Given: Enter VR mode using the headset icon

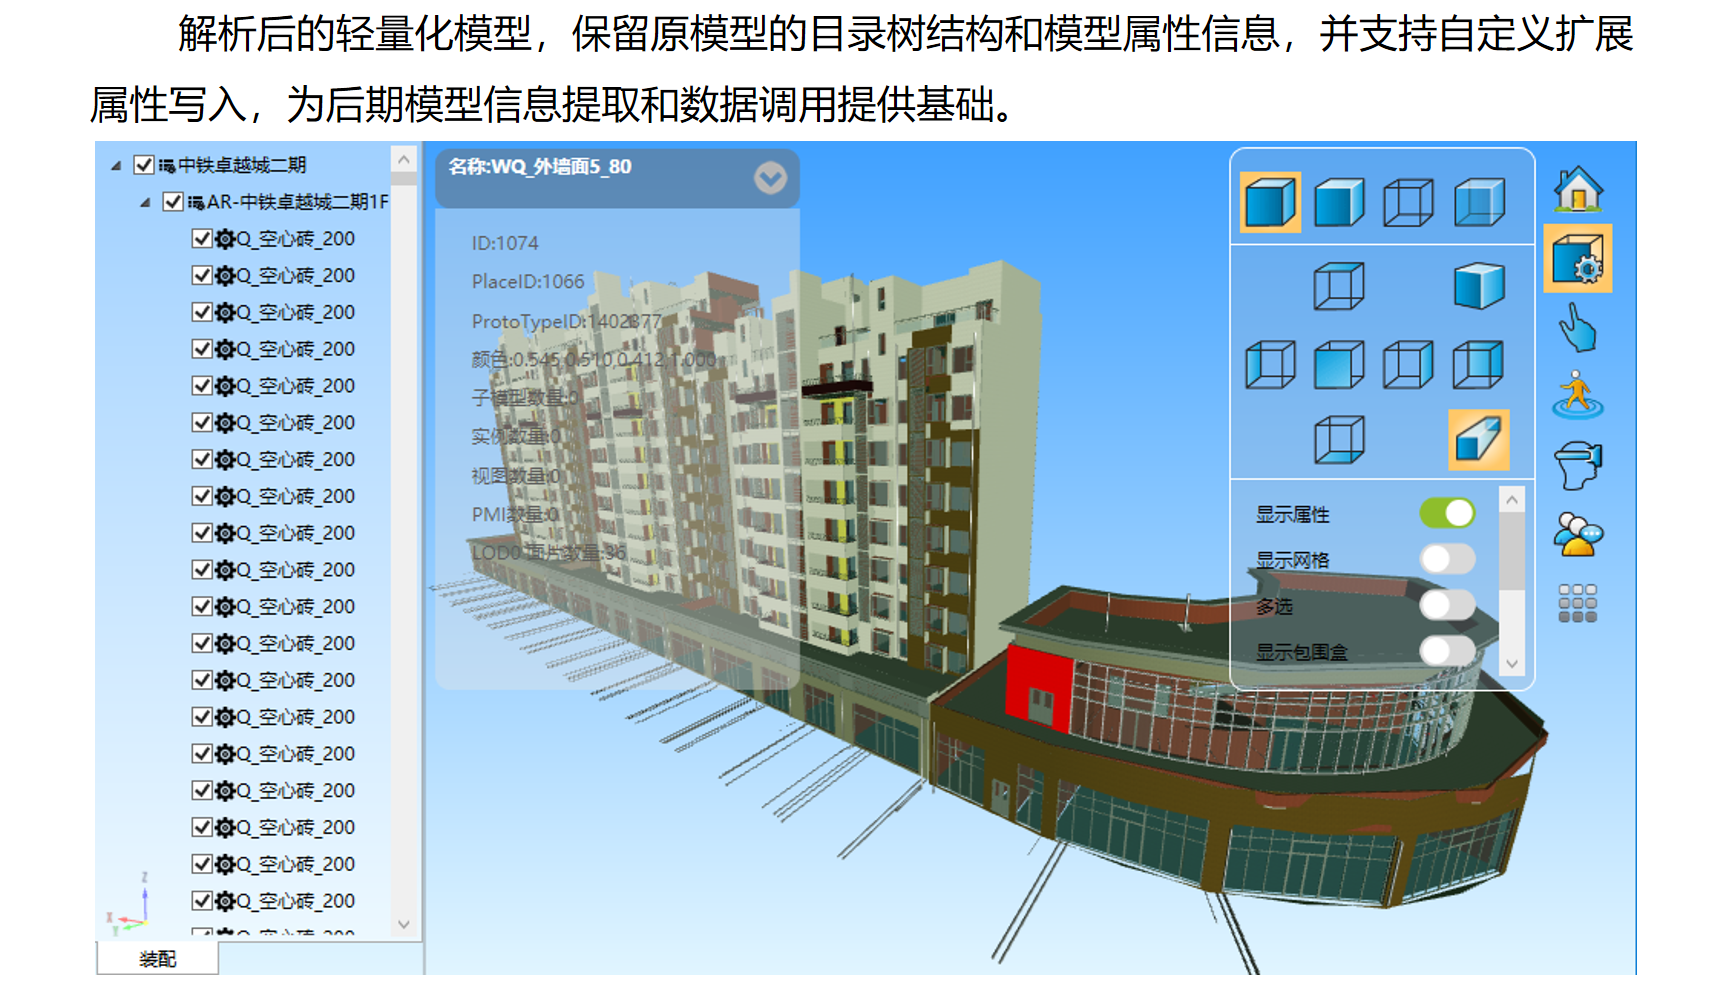Looking at the screenshot, I should tap(1580, 460).
